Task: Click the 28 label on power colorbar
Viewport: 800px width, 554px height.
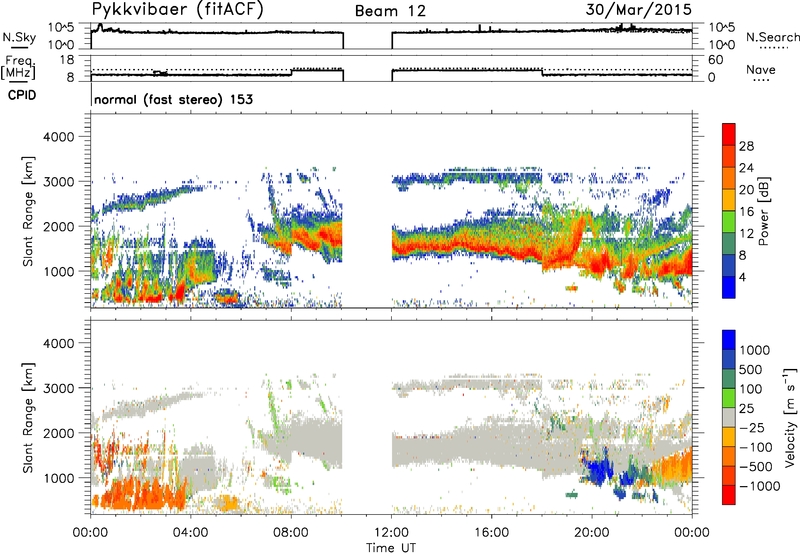Action: point(746,146)
